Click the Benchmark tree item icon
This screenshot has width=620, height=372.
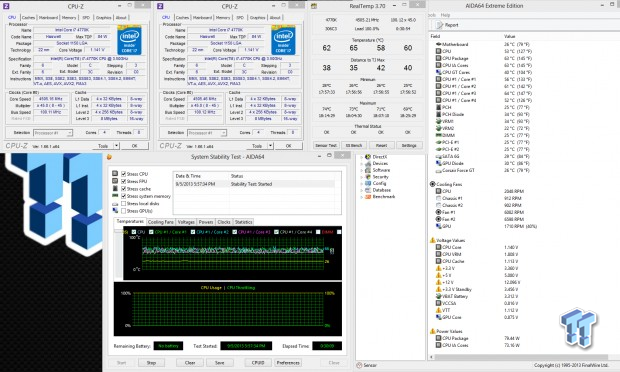click(x=368, y=197)
